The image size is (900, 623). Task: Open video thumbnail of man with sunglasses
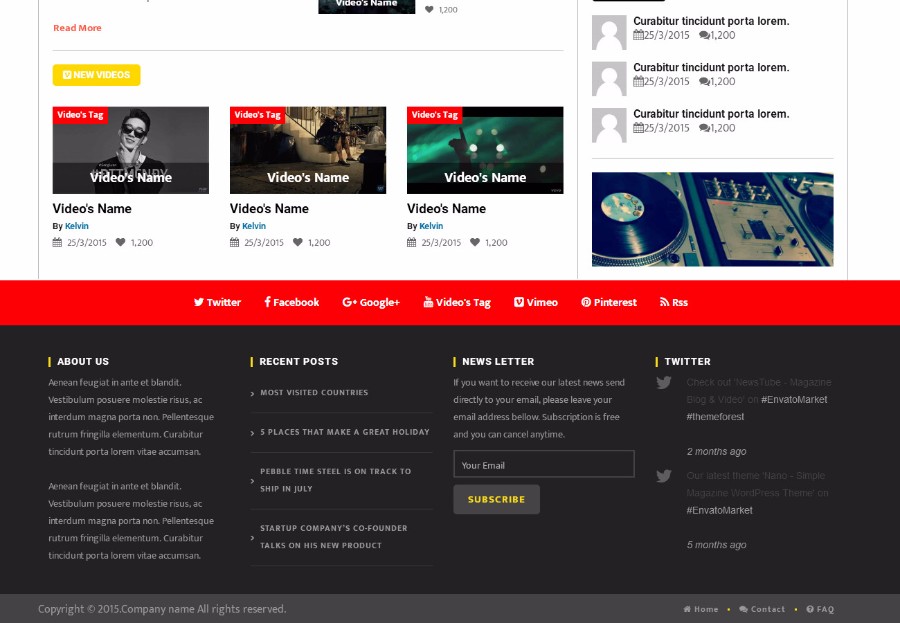131,150
